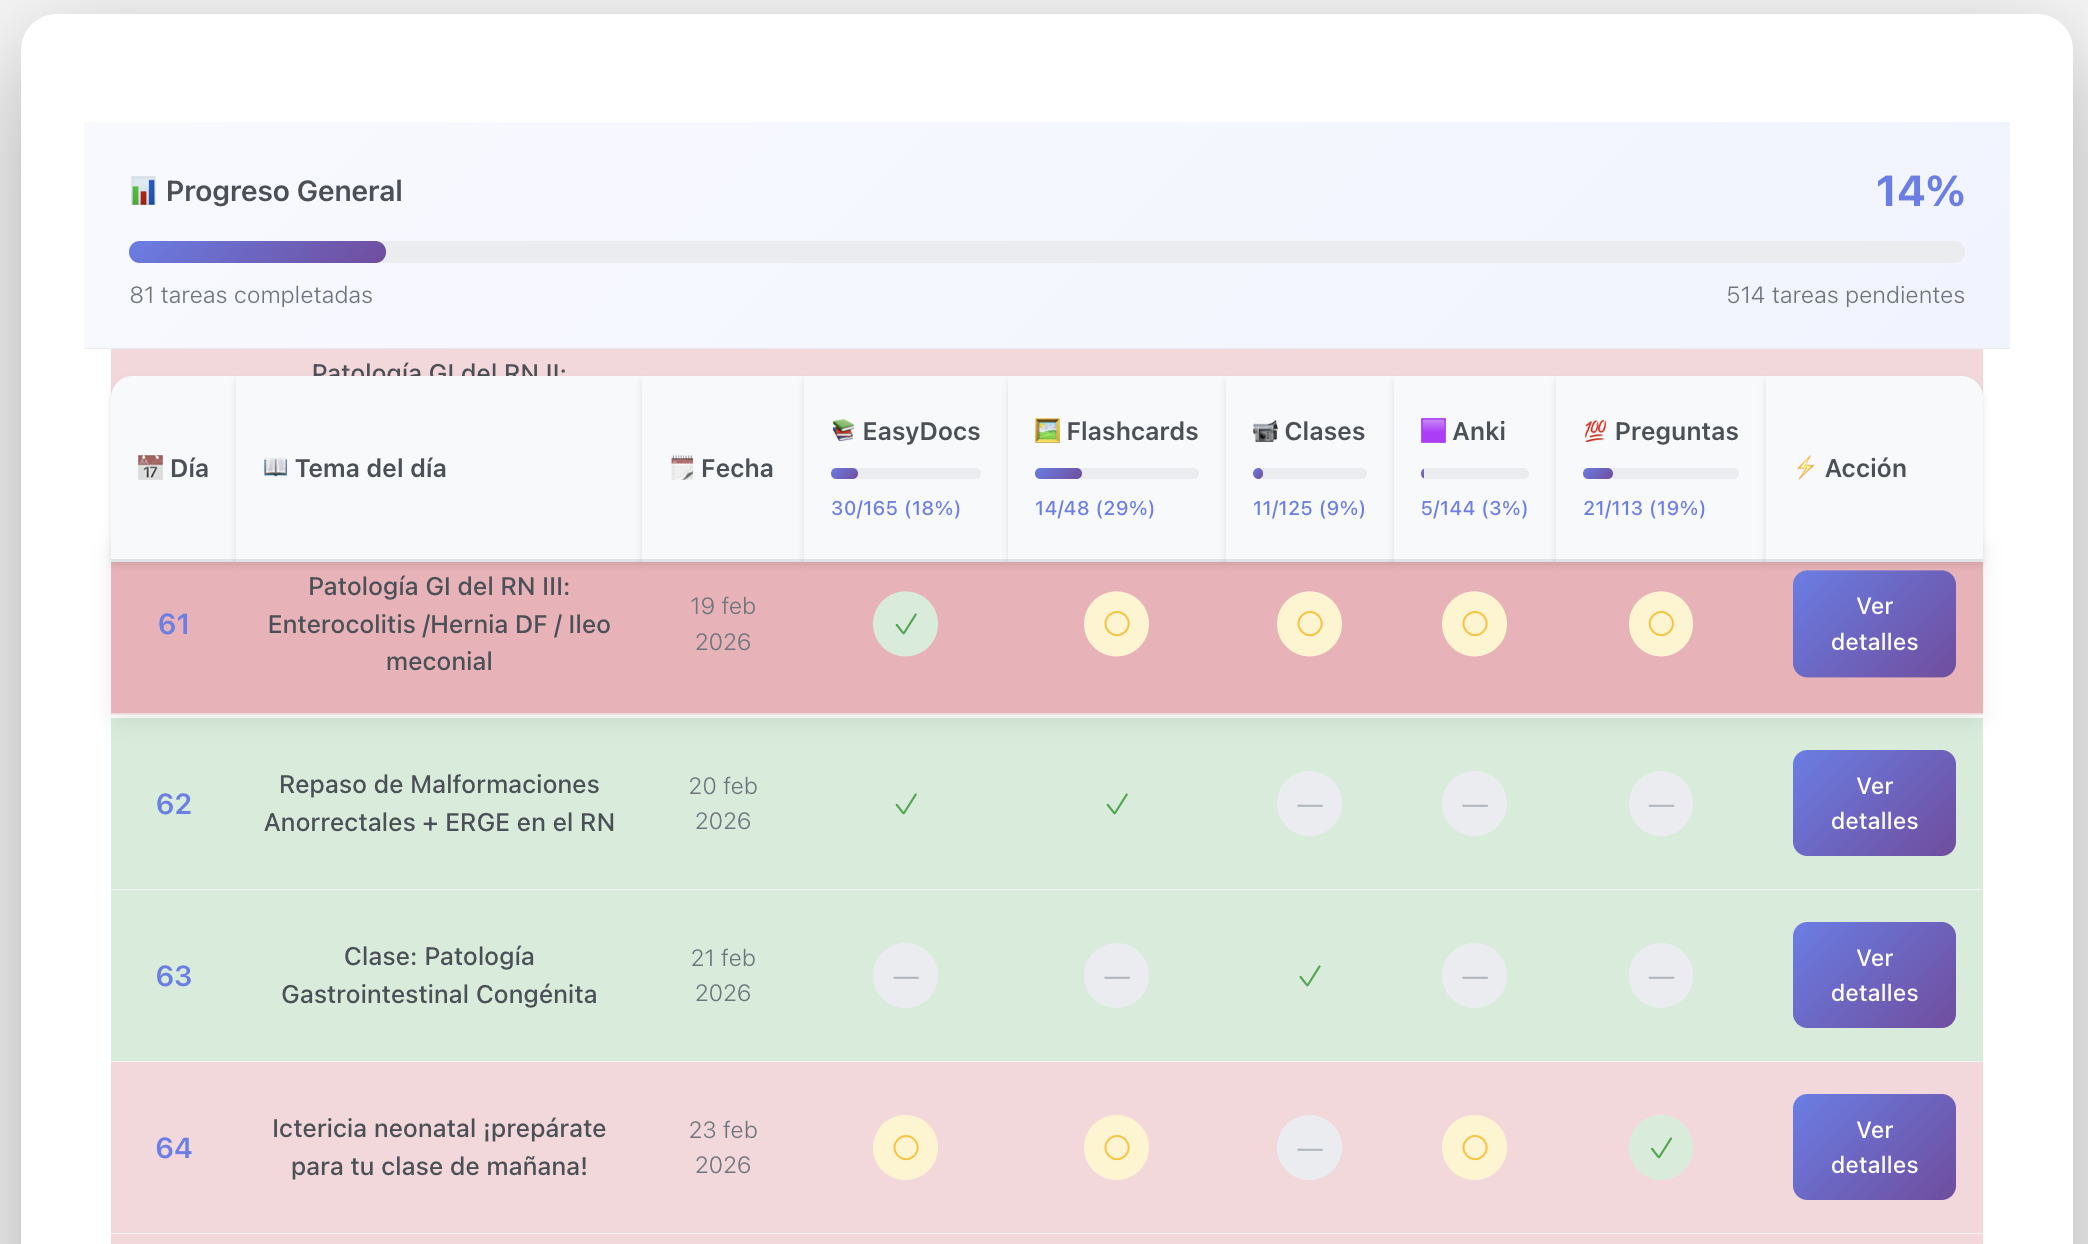
Task: Toggle day 61 EasyDocs completed checkmark
Action: click(x=905, y=624)
